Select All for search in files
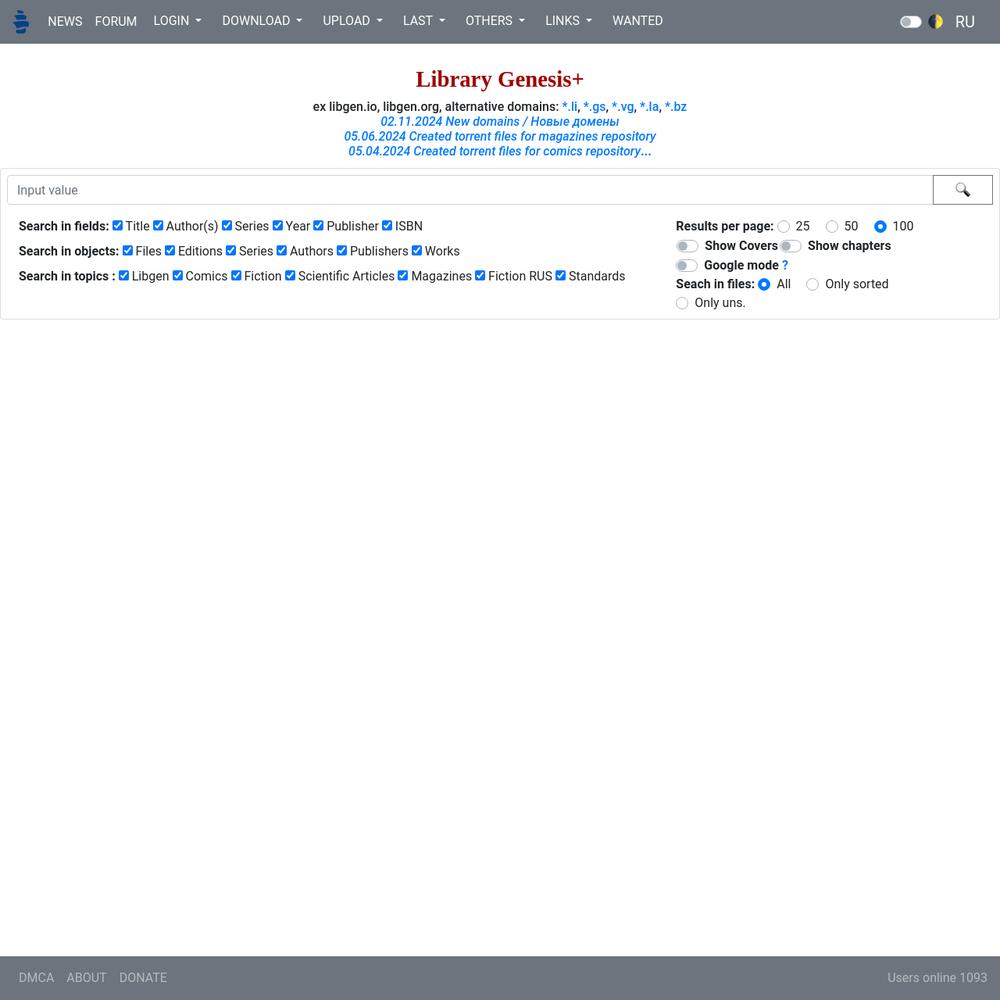This screenshot has height=1000, width=1000. (x=764, y=284)
